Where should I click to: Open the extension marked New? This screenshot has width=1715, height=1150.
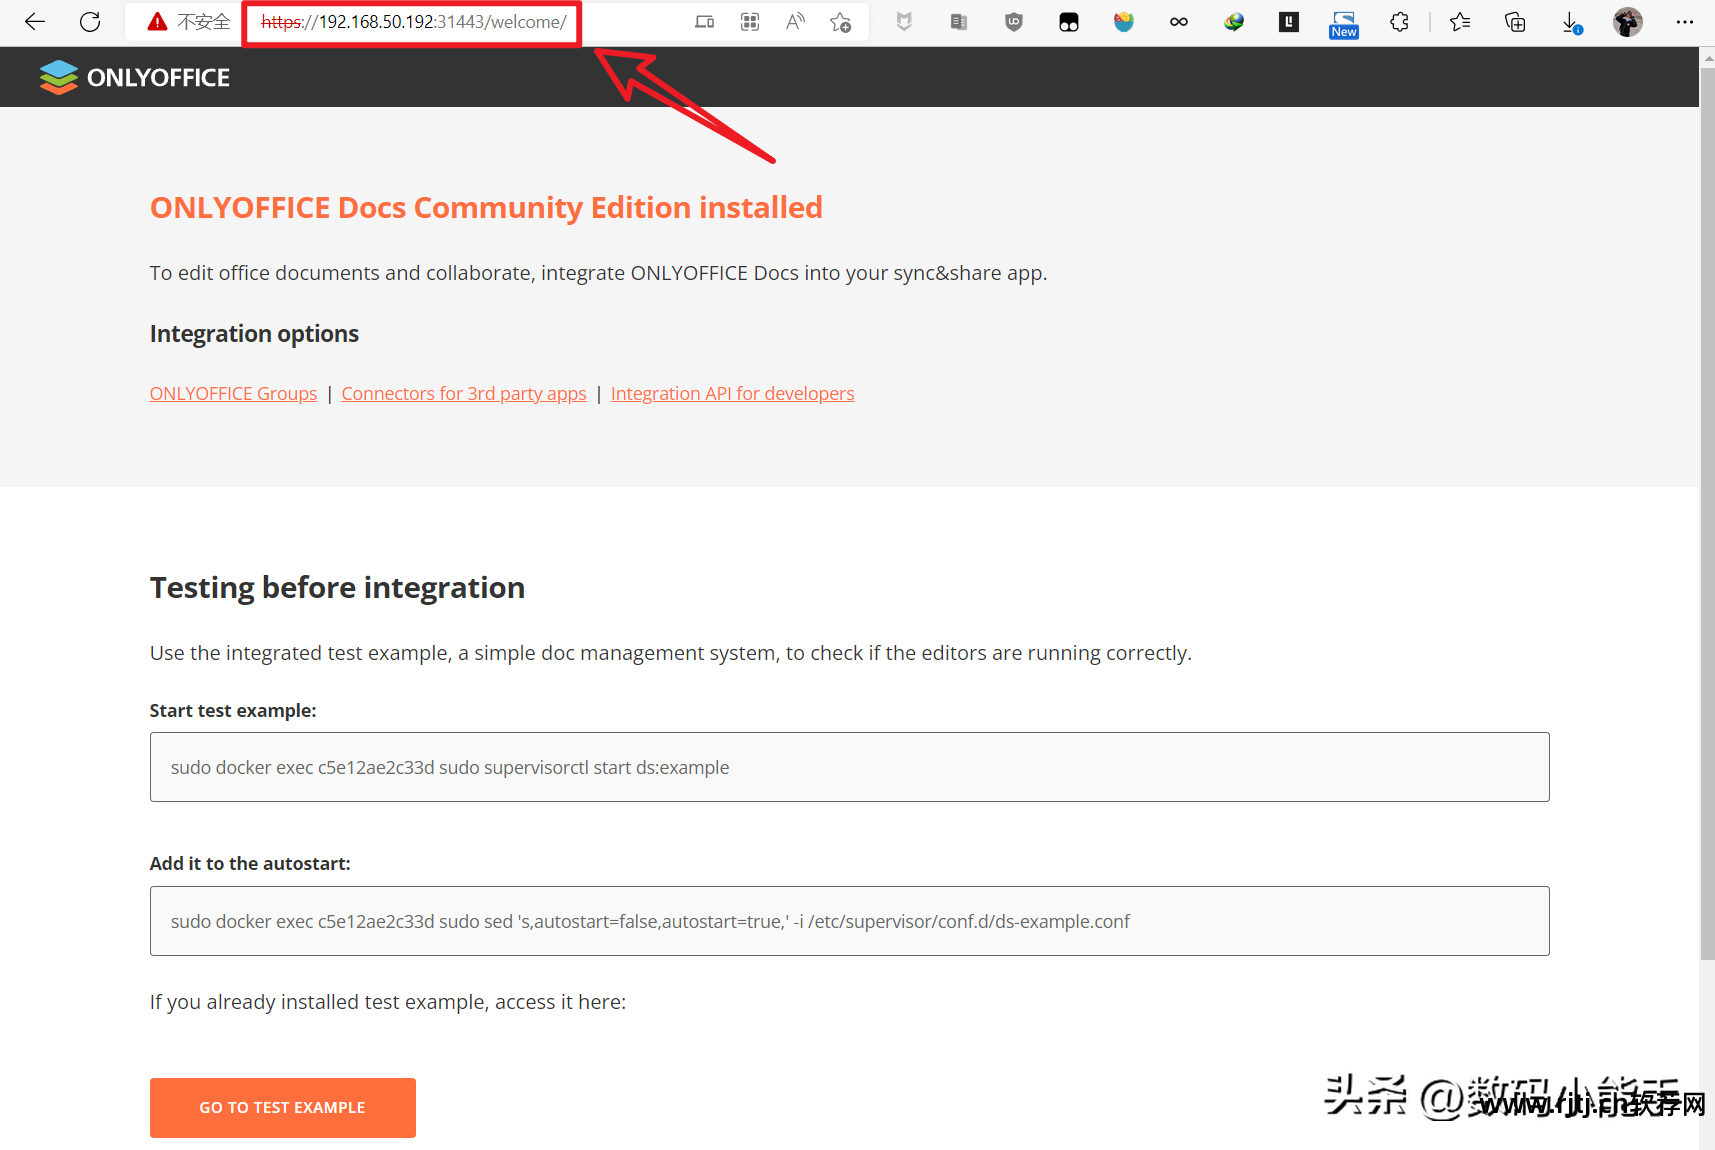tap(1344, 24)
